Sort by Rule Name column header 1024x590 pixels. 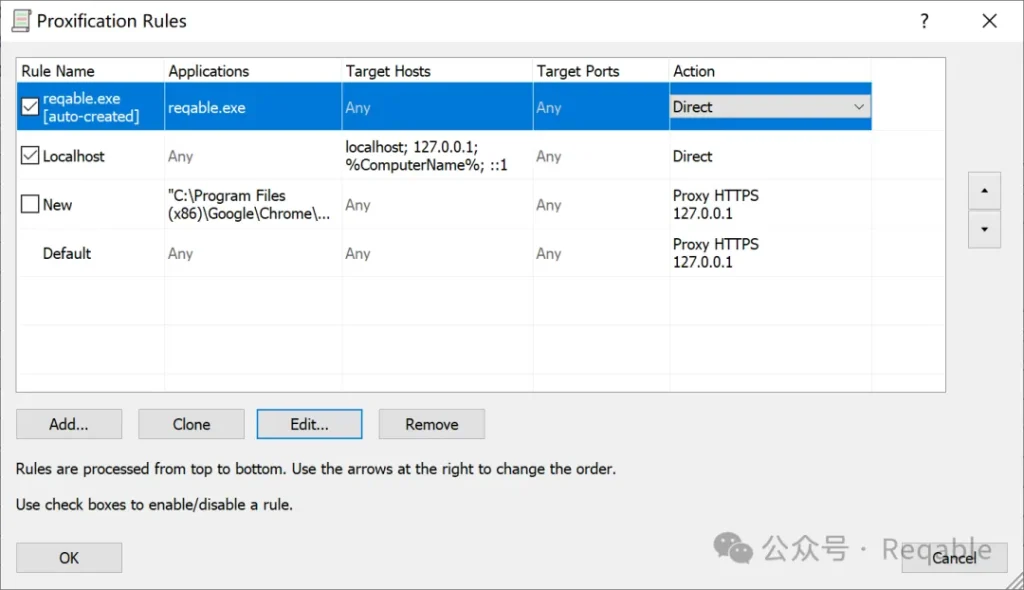pos(90,71)
